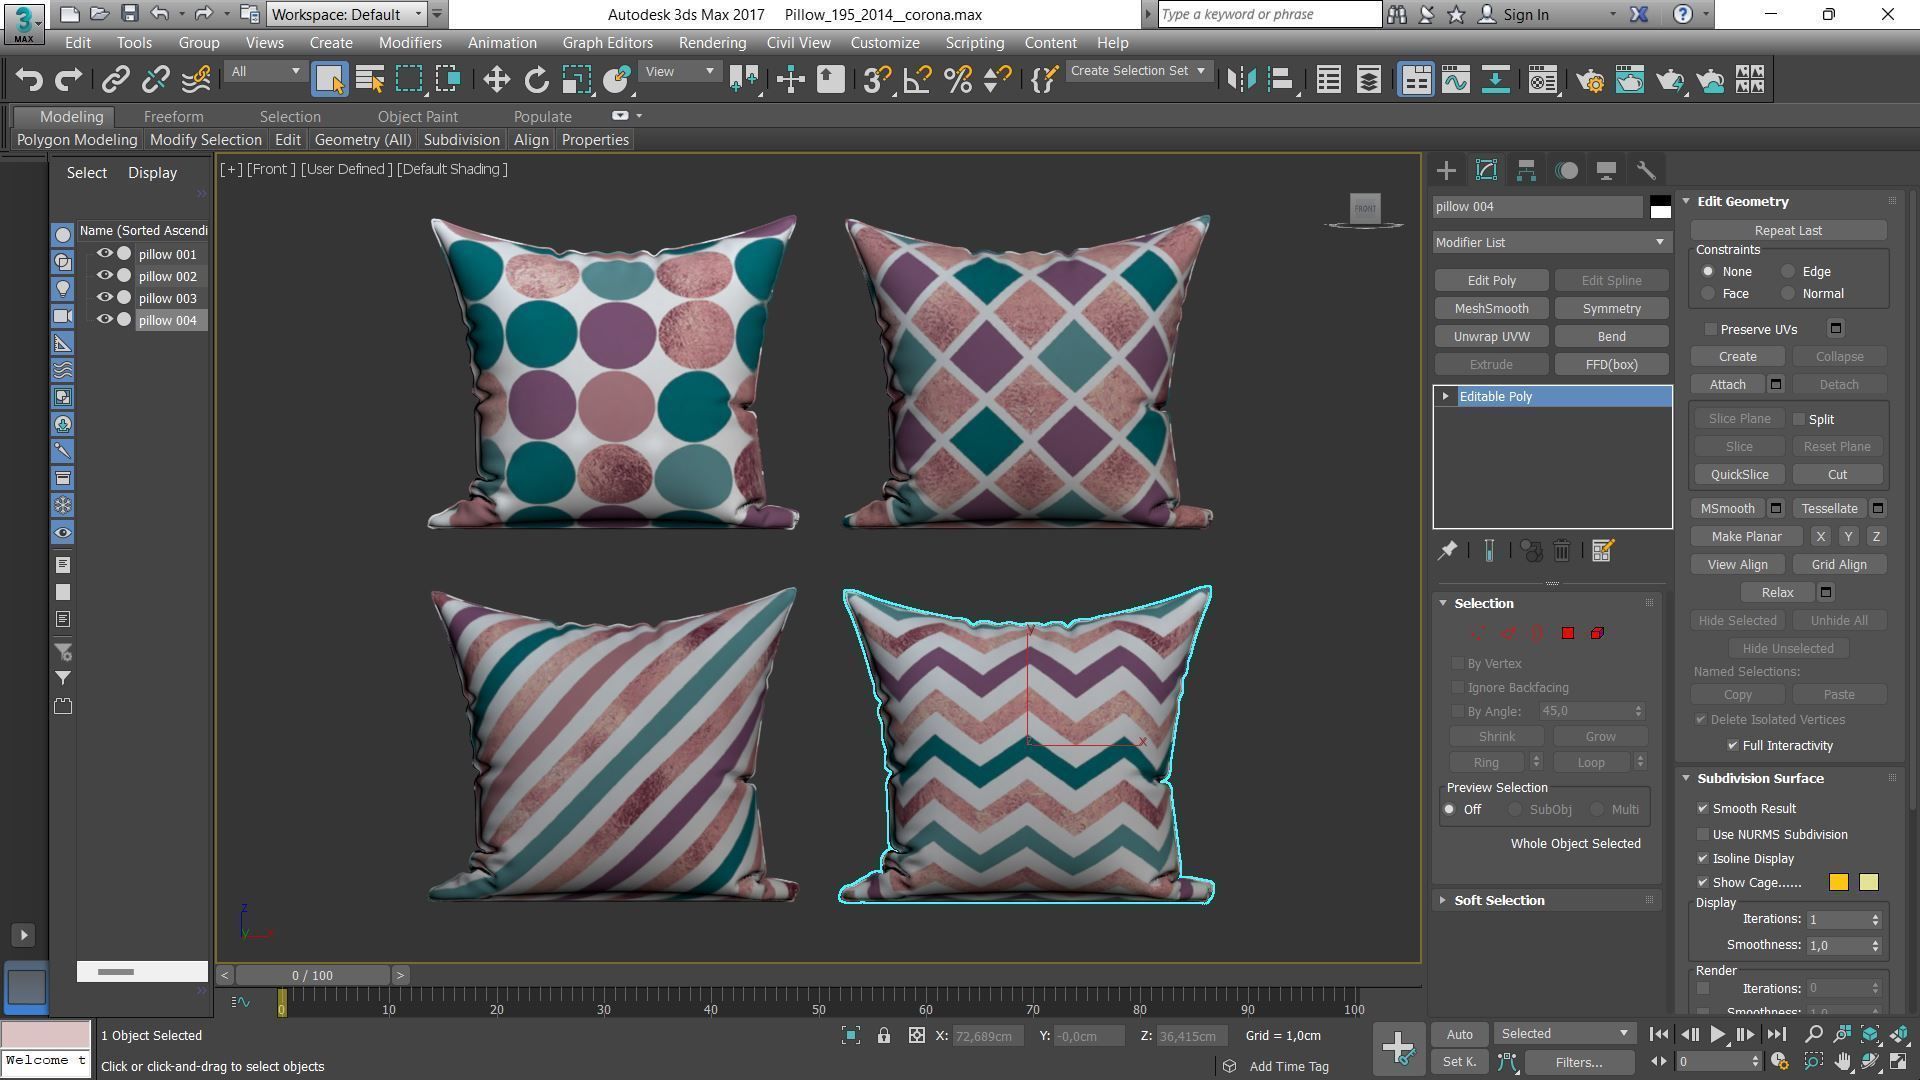Switch to the Object Paint ribbon tab

coord(417,117)
